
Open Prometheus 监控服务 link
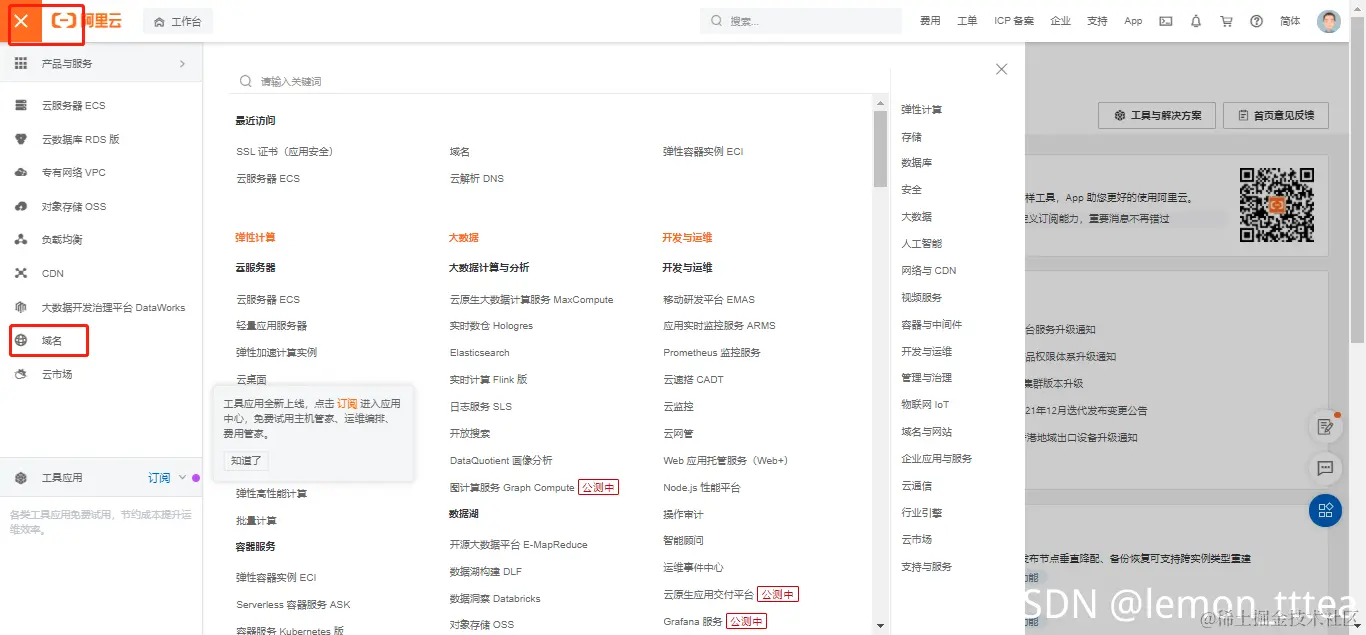point(712,353)
